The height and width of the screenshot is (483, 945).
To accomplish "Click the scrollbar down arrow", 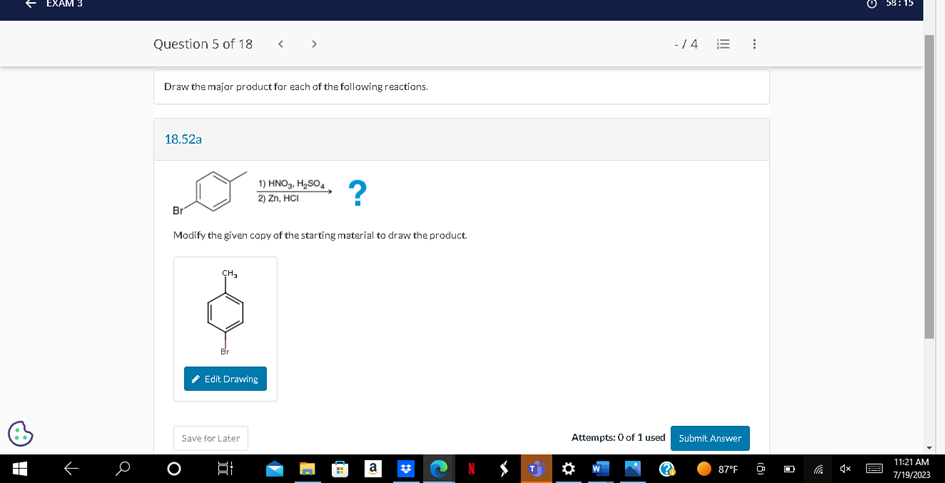I will pyautogui.click(x=929, y=447).
